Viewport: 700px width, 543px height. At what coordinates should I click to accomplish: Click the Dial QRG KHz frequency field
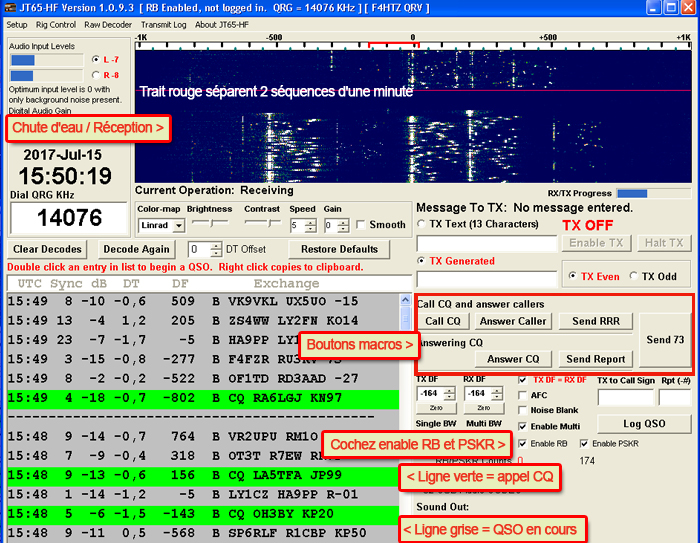coord(69,218)
